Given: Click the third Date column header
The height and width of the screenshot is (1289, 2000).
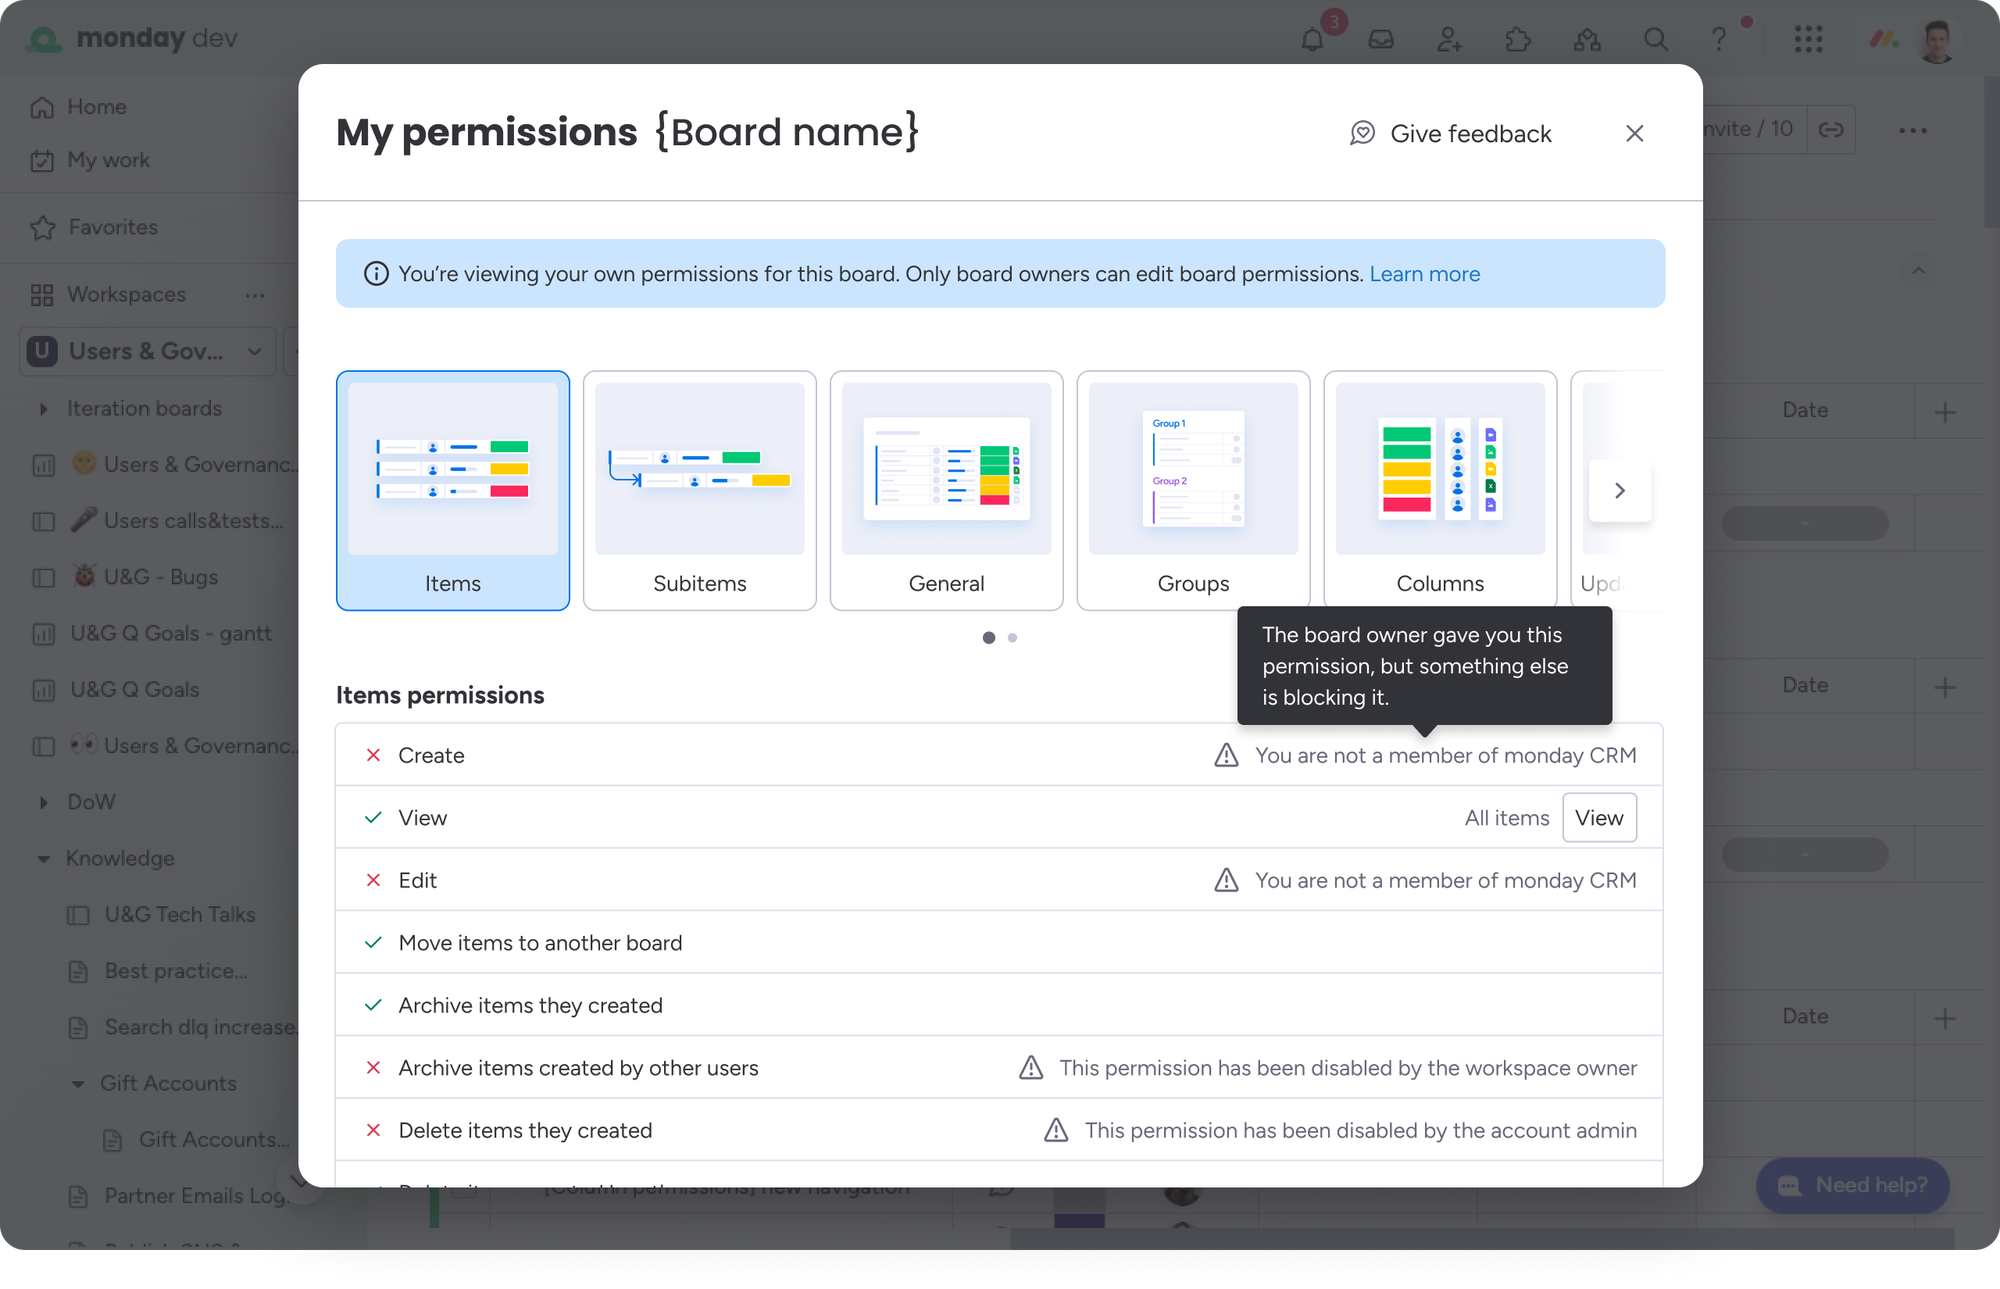Looking at the screenshot, I should pyautogui.click(x=1805, y=1016).
